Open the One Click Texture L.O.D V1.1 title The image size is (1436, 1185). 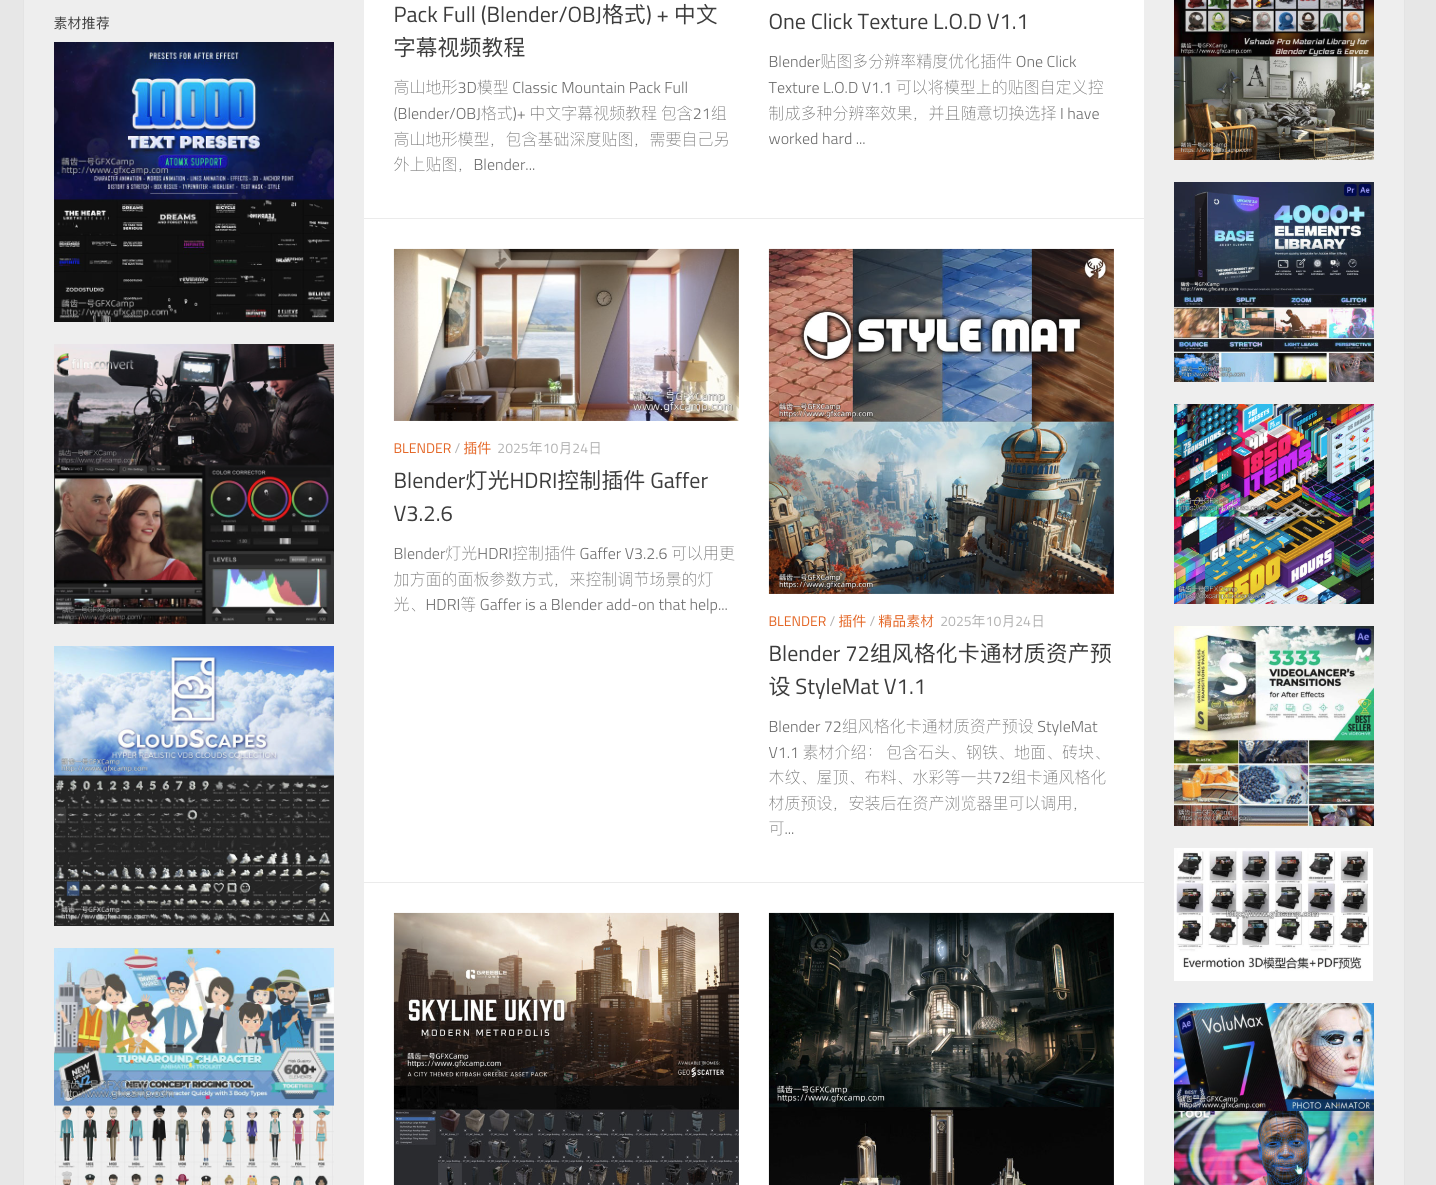click(x=898, y=22)
